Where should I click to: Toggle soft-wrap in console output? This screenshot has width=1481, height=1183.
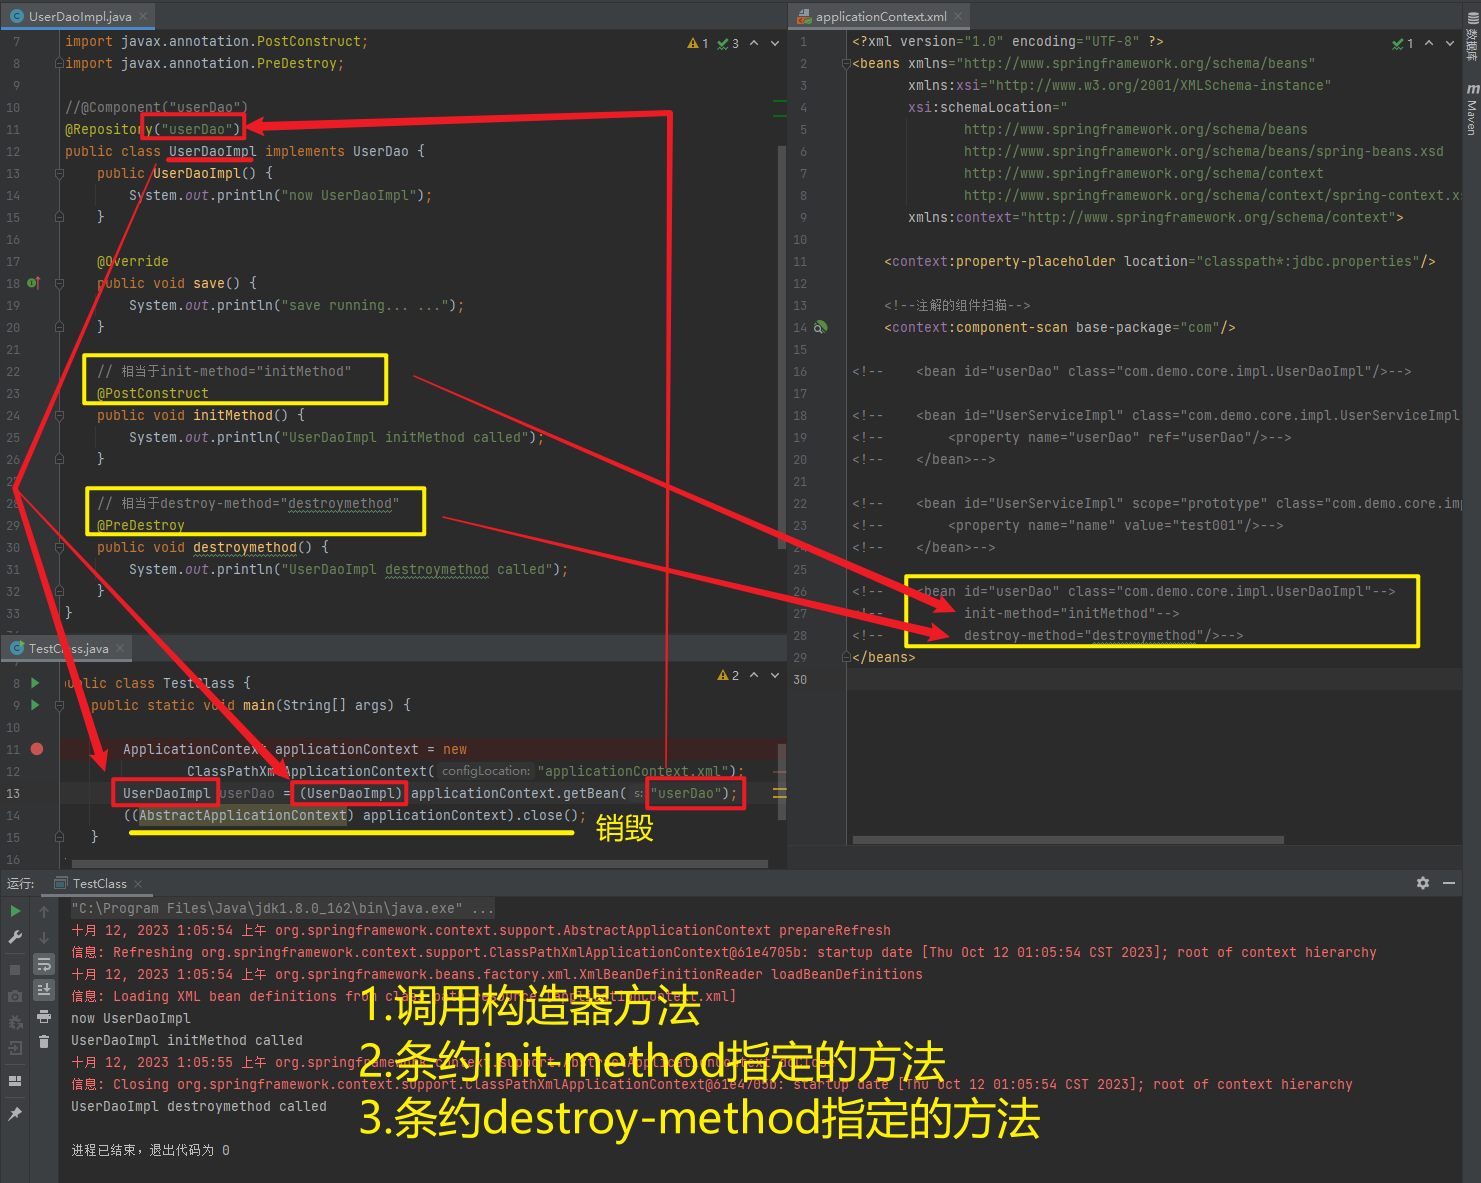pos(44,964)
